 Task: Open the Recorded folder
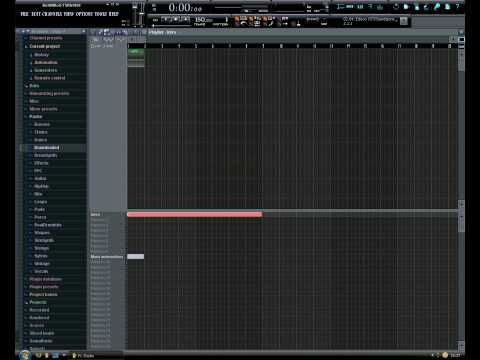tap(39, 310)
